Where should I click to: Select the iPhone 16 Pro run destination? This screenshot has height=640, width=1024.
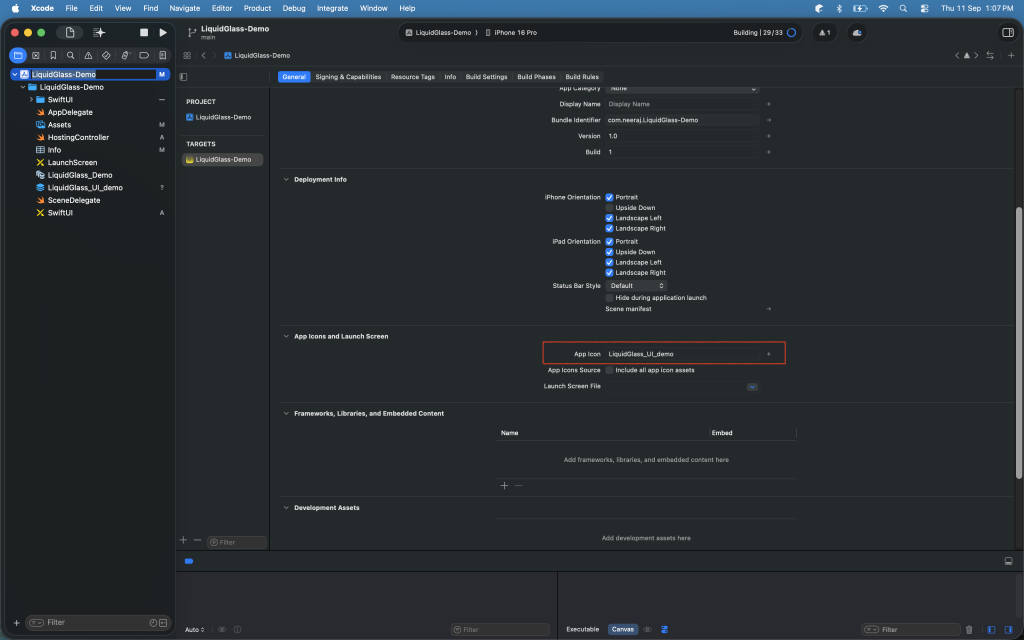coord(511,33)
